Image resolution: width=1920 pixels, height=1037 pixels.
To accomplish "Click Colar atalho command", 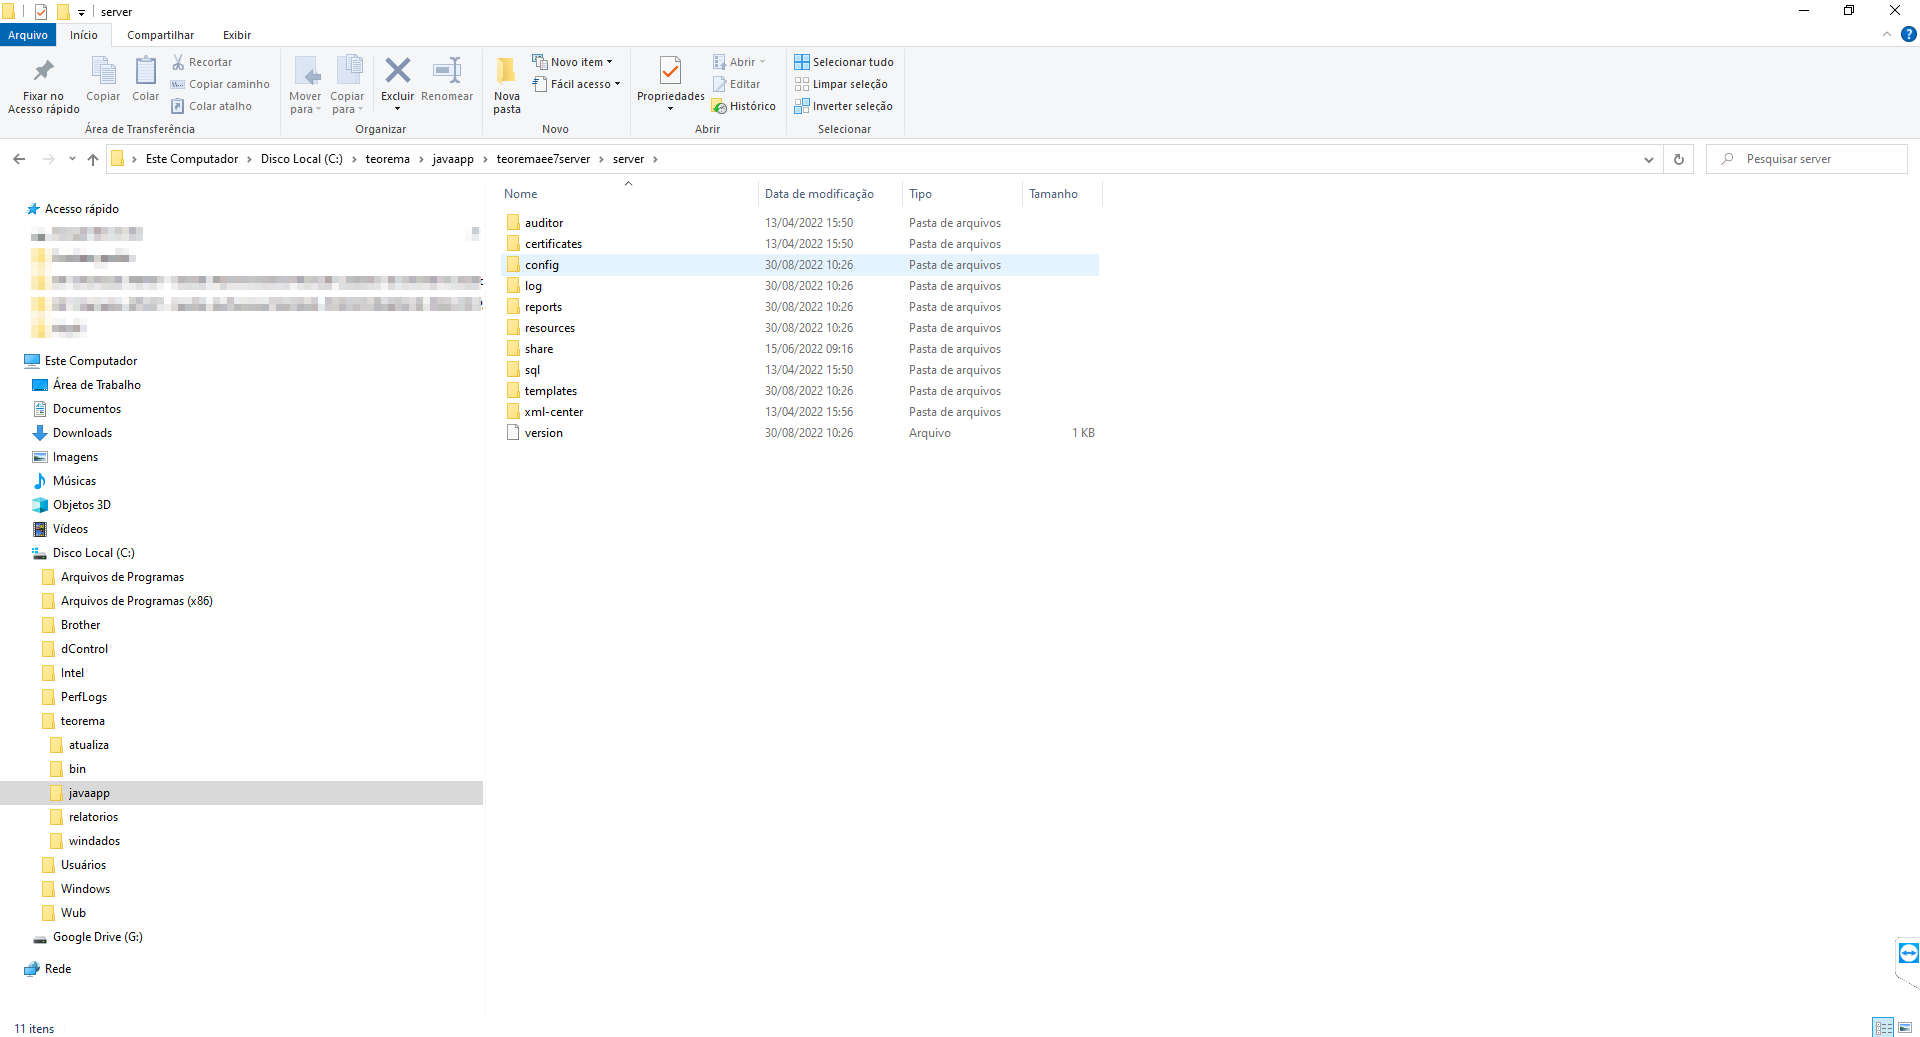I will [211, 106].
